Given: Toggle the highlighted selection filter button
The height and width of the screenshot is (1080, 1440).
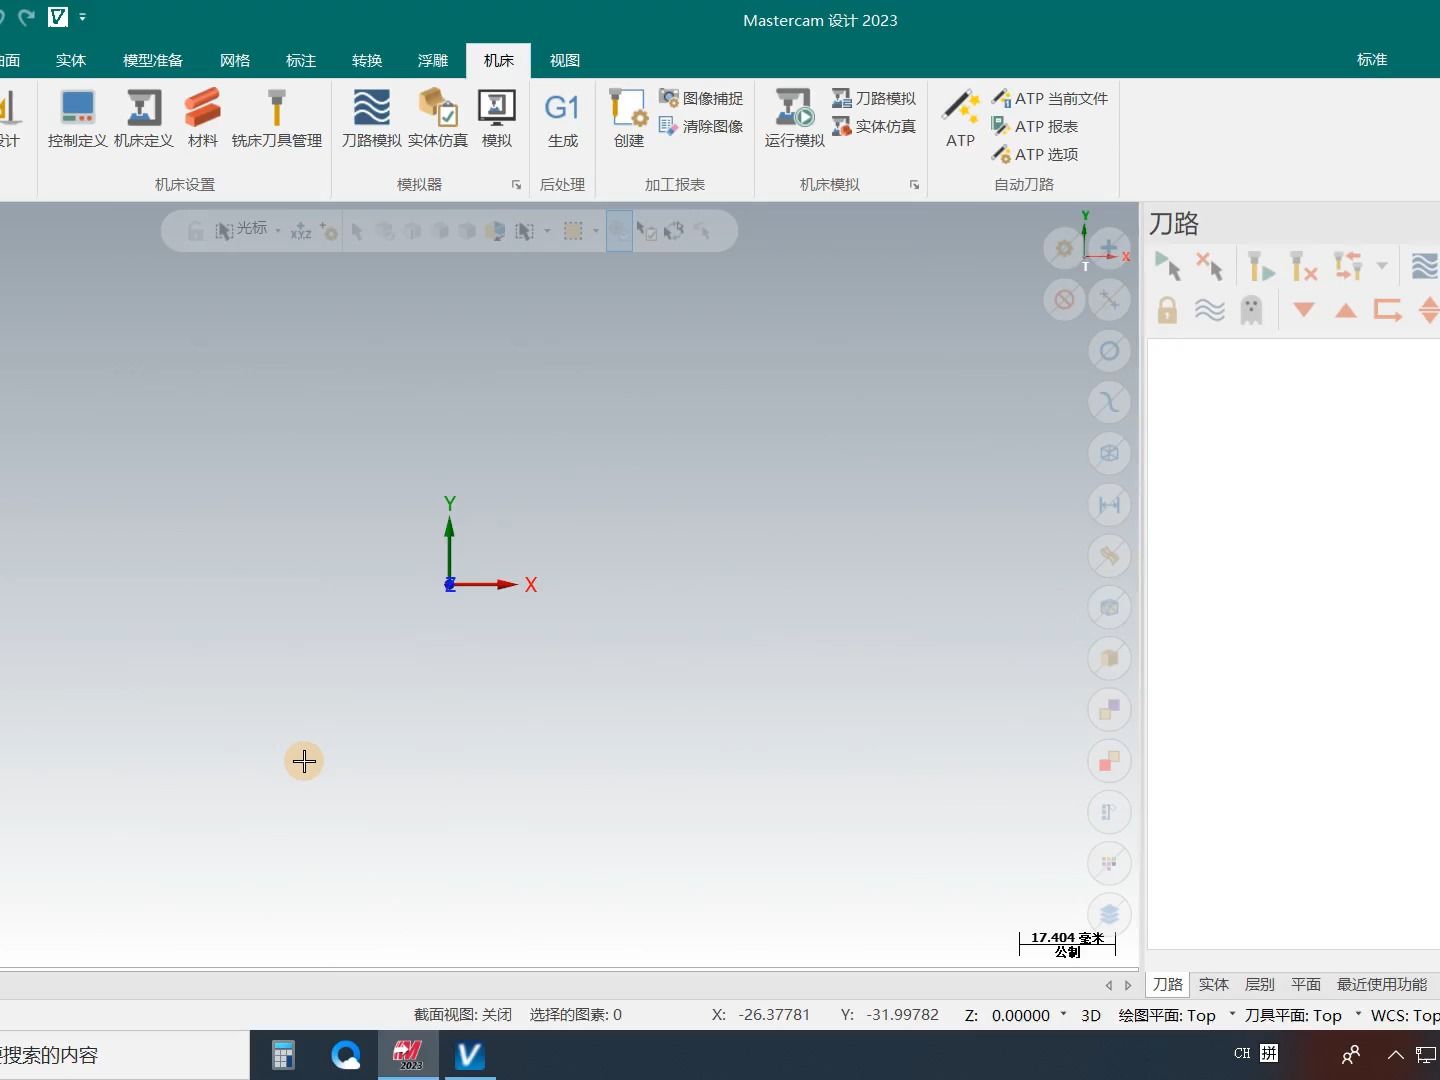Looking at the screenshot, I should point(619,231).
